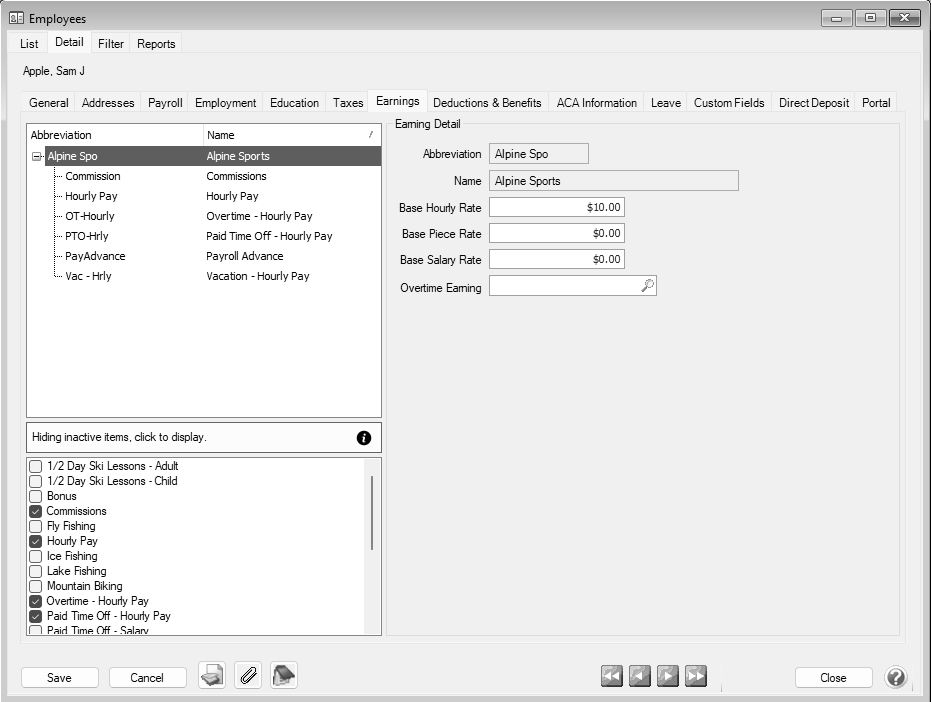Collapse the Alpine Spo tree node
Image resolution: width=931 pixels, height=702 pixels.
[37, 156]
